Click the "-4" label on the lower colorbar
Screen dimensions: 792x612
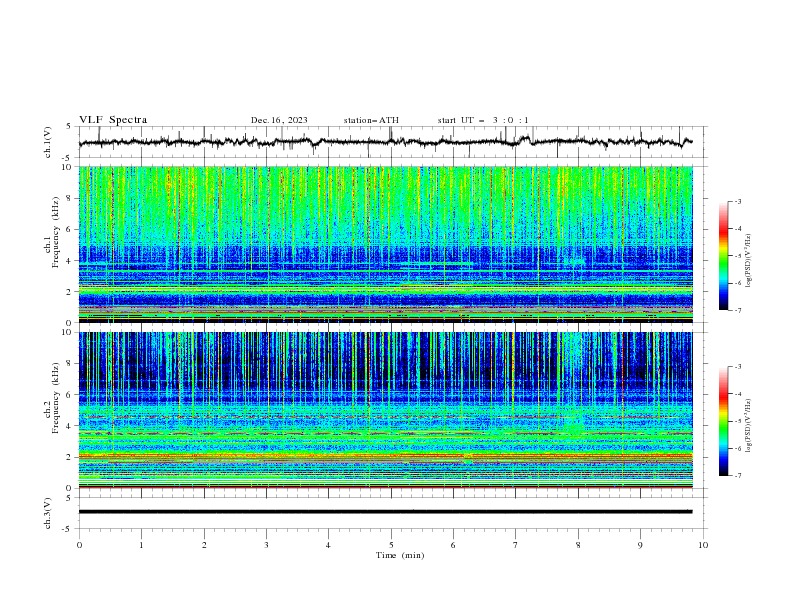(x=738, y=394)
